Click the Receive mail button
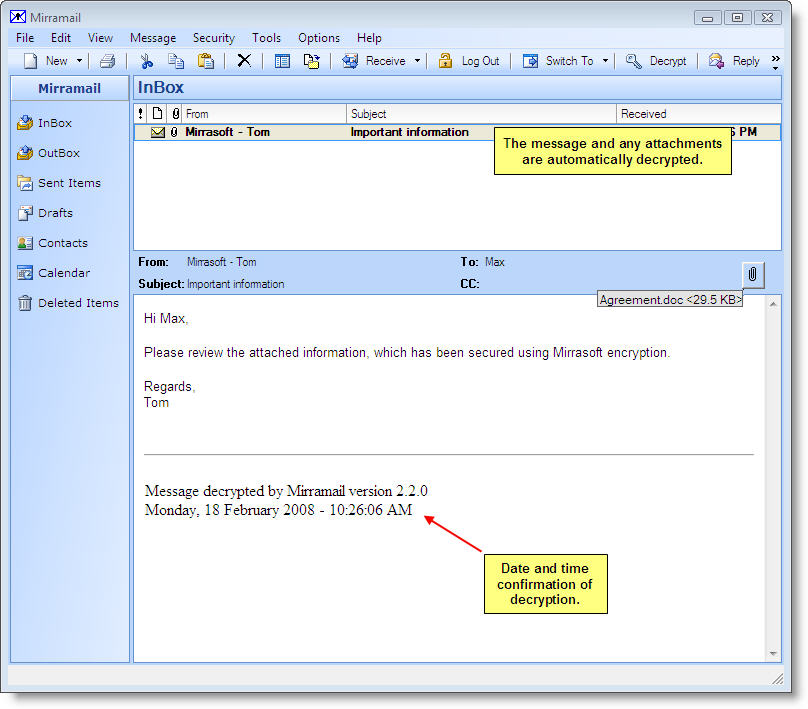 (x=374, y=61)
